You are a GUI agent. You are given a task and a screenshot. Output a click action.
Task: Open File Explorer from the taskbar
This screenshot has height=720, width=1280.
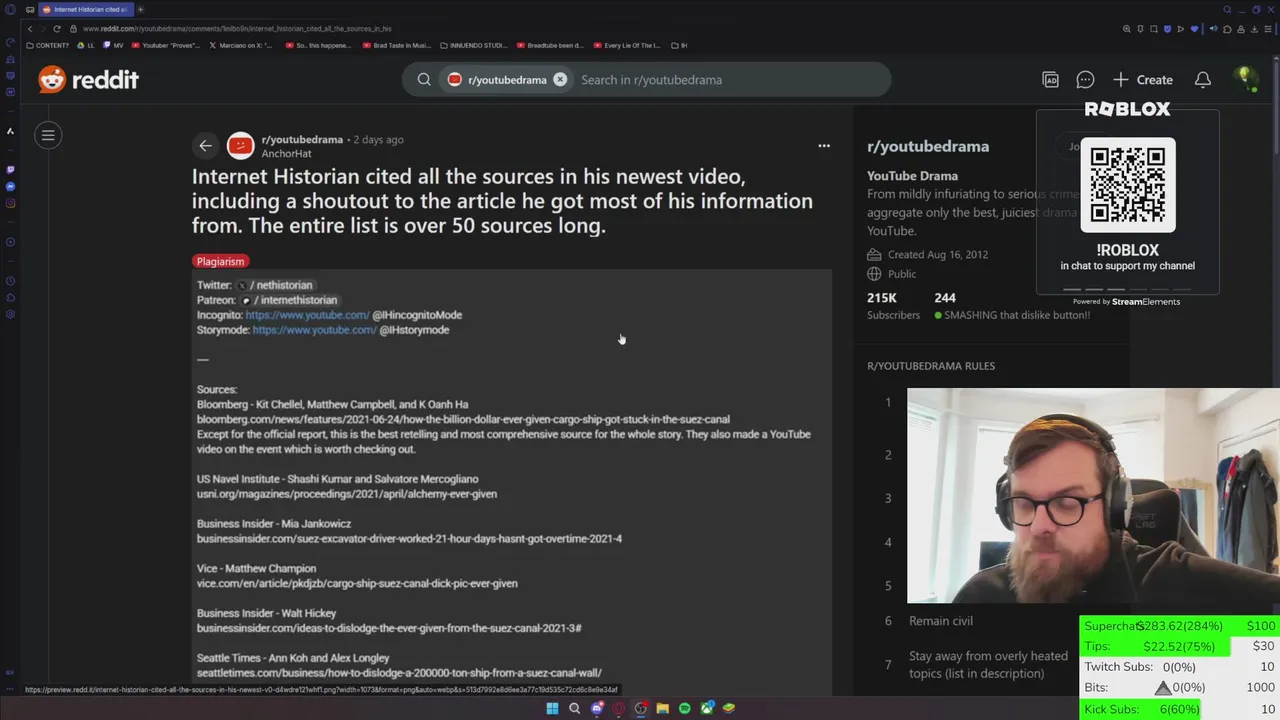(662, 708)
